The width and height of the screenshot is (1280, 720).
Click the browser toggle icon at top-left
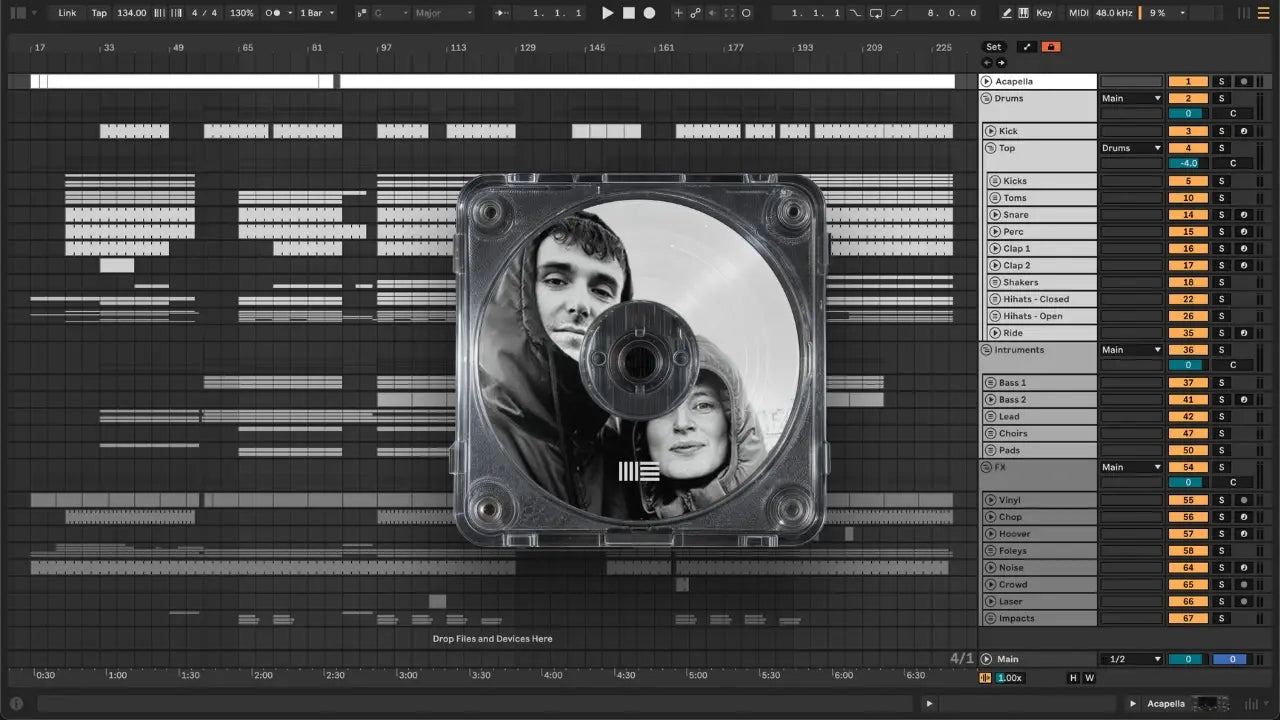[x=17, y=13]
